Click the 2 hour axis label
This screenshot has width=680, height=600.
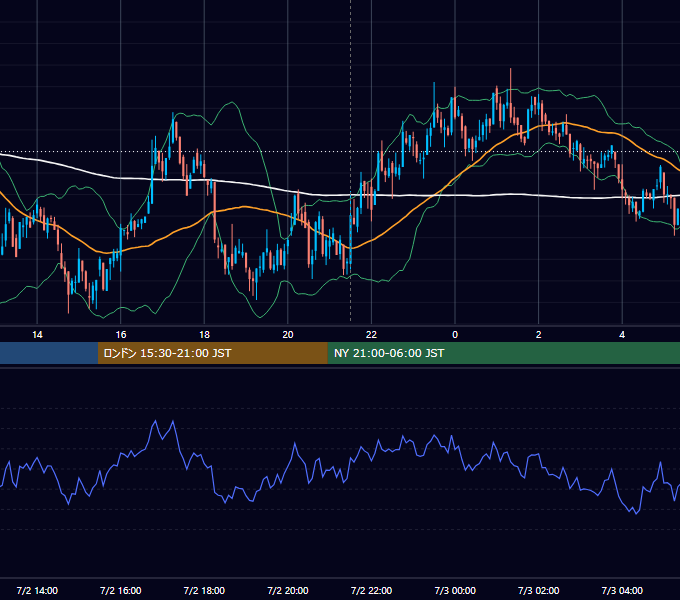pos(539,335)
